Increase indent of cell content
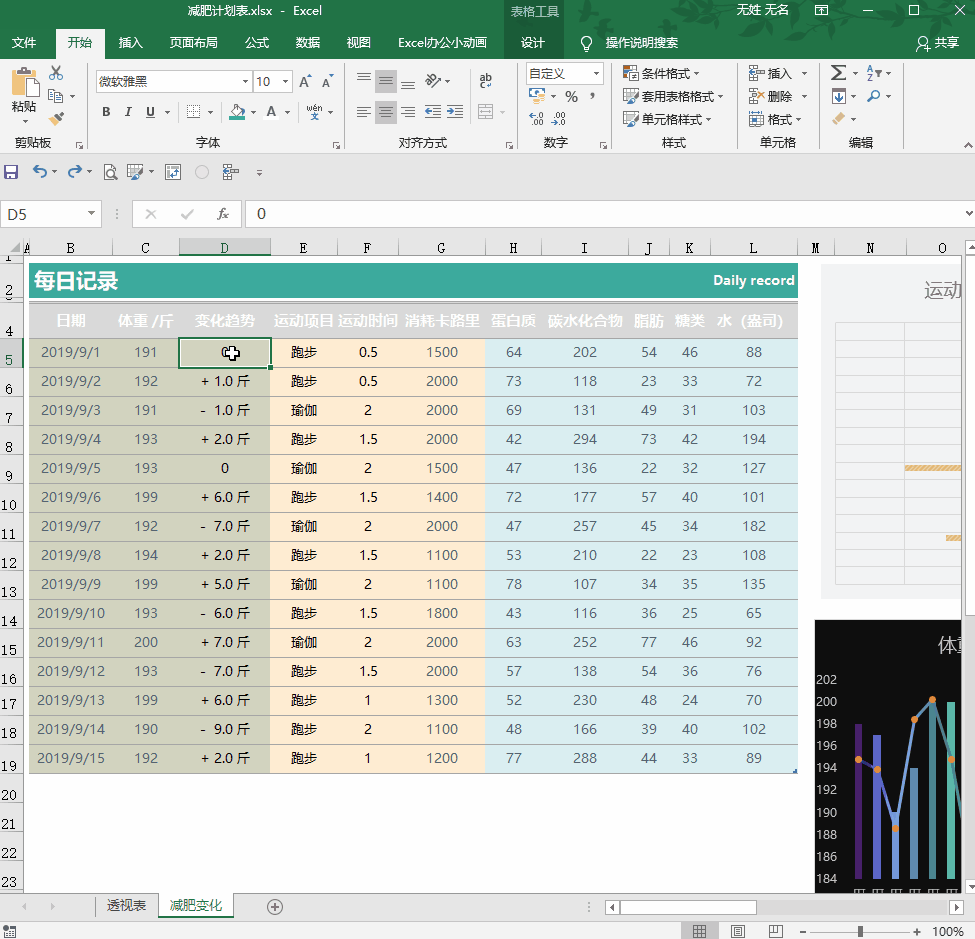975x939 pixels. 455,111
